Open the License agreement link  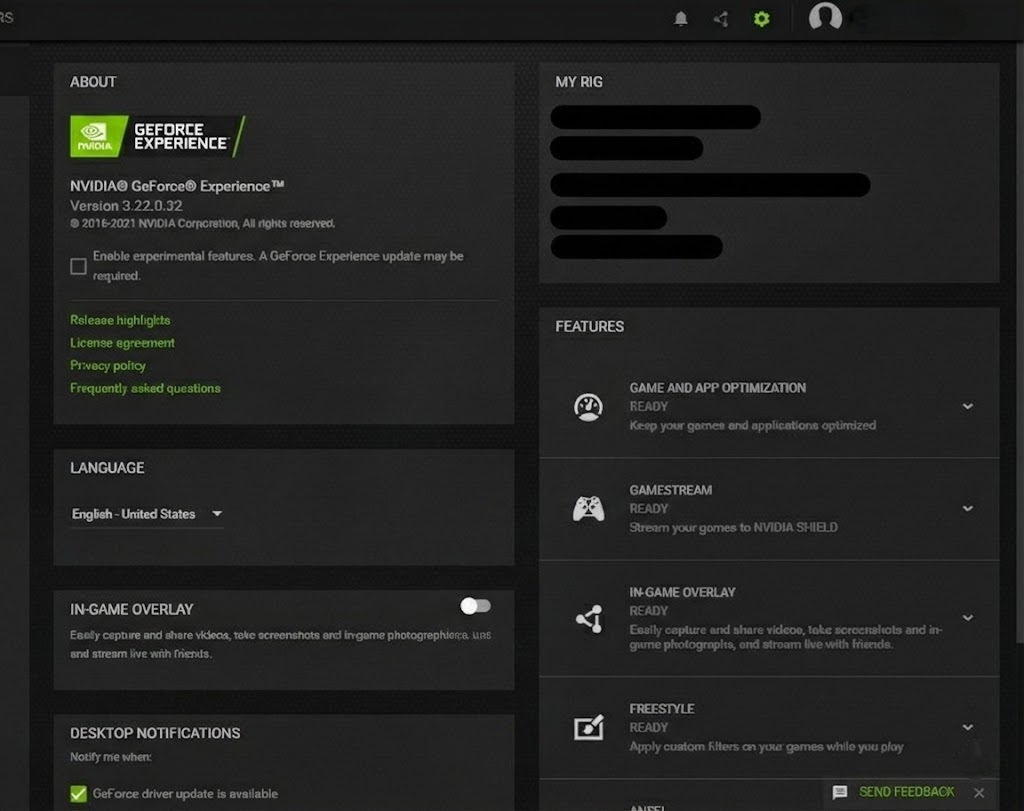tap(122, 343)
